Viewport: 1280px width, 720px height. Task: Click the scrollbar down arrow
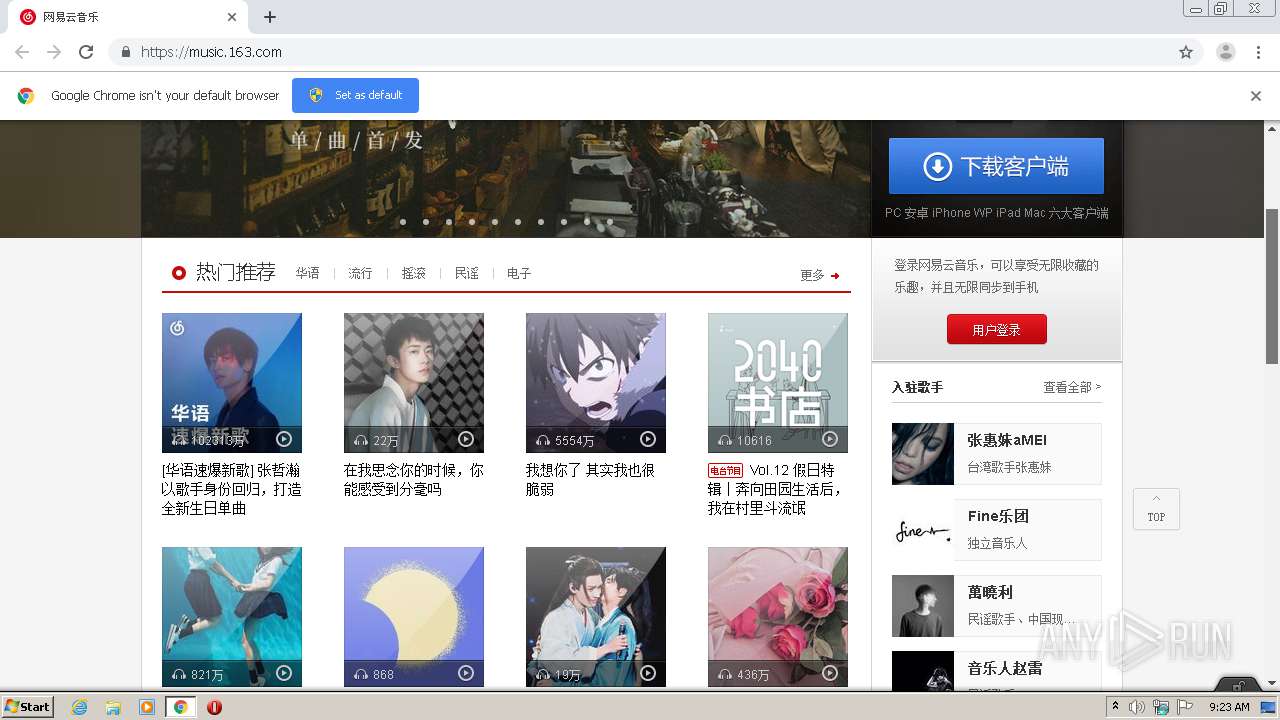click(1272, 684)
